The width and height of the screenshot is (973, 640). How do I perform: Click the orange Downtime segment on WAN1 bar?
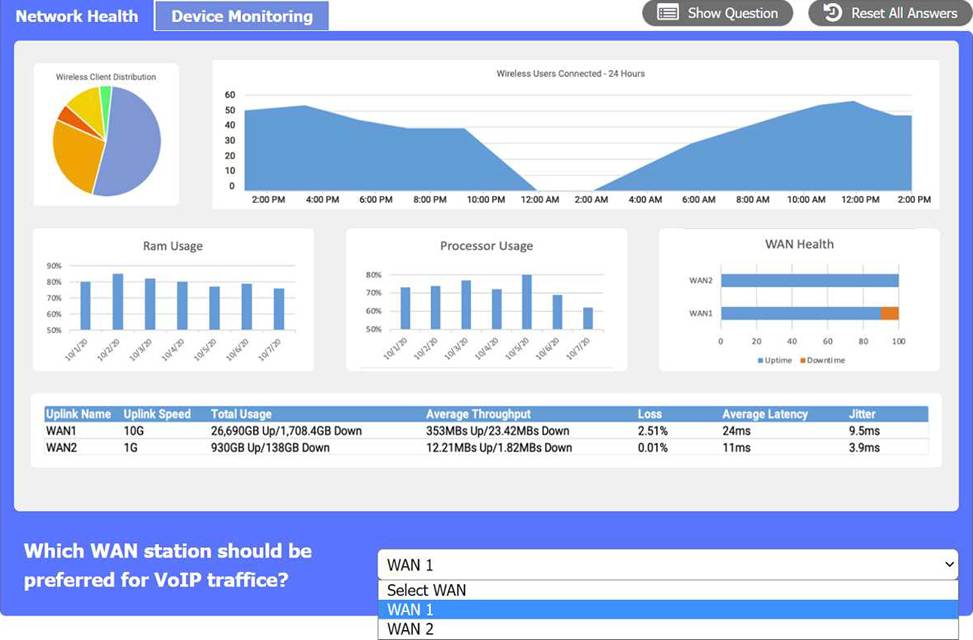click(889, 313)
